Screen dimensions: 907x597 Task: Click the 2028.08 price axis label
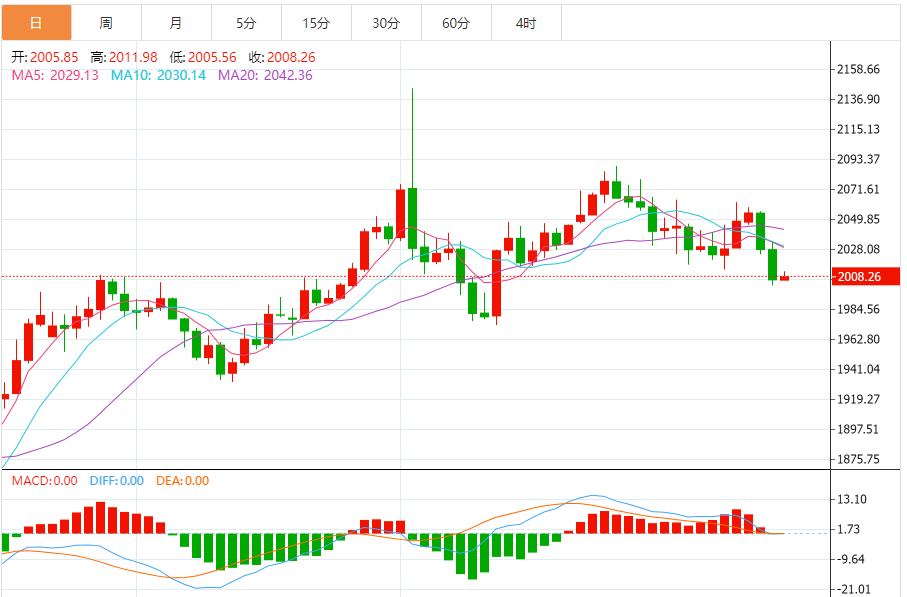tap(858, 249)
